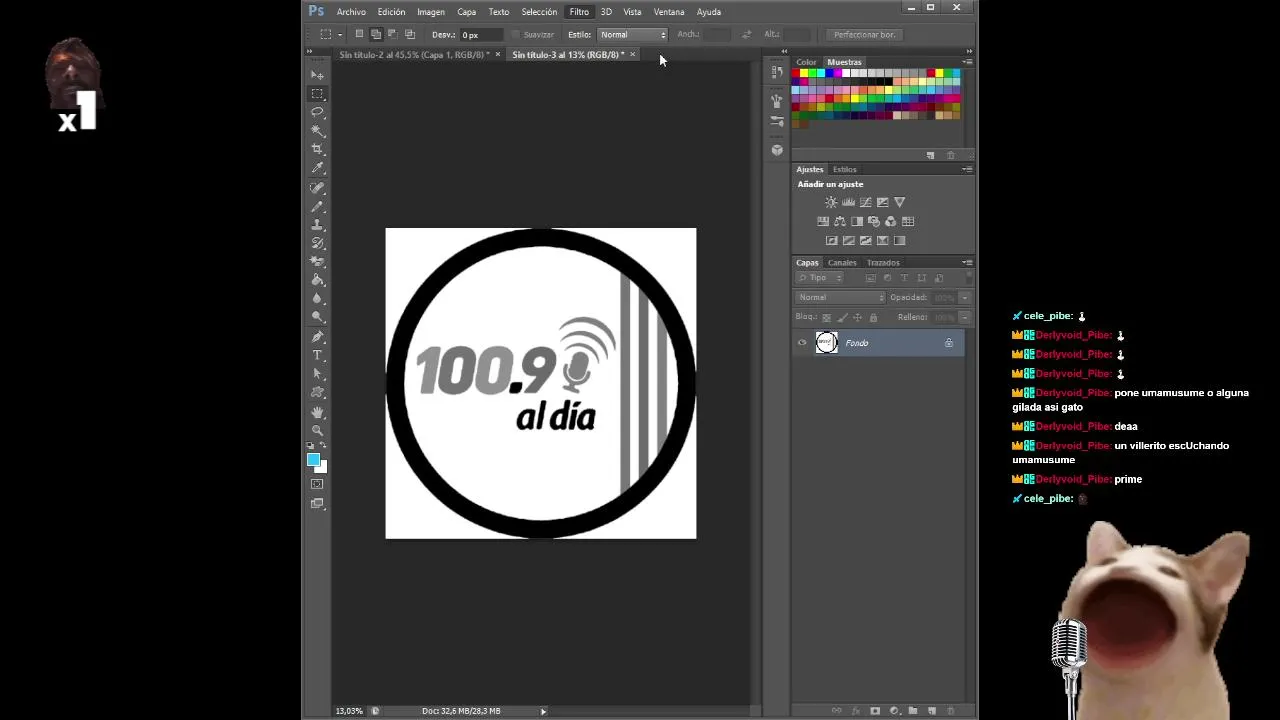Image resolution: width=1280 pixels, height=720 pixels.
Task: Choose Add to Selection mode
Action: click(x=376, y=34)
